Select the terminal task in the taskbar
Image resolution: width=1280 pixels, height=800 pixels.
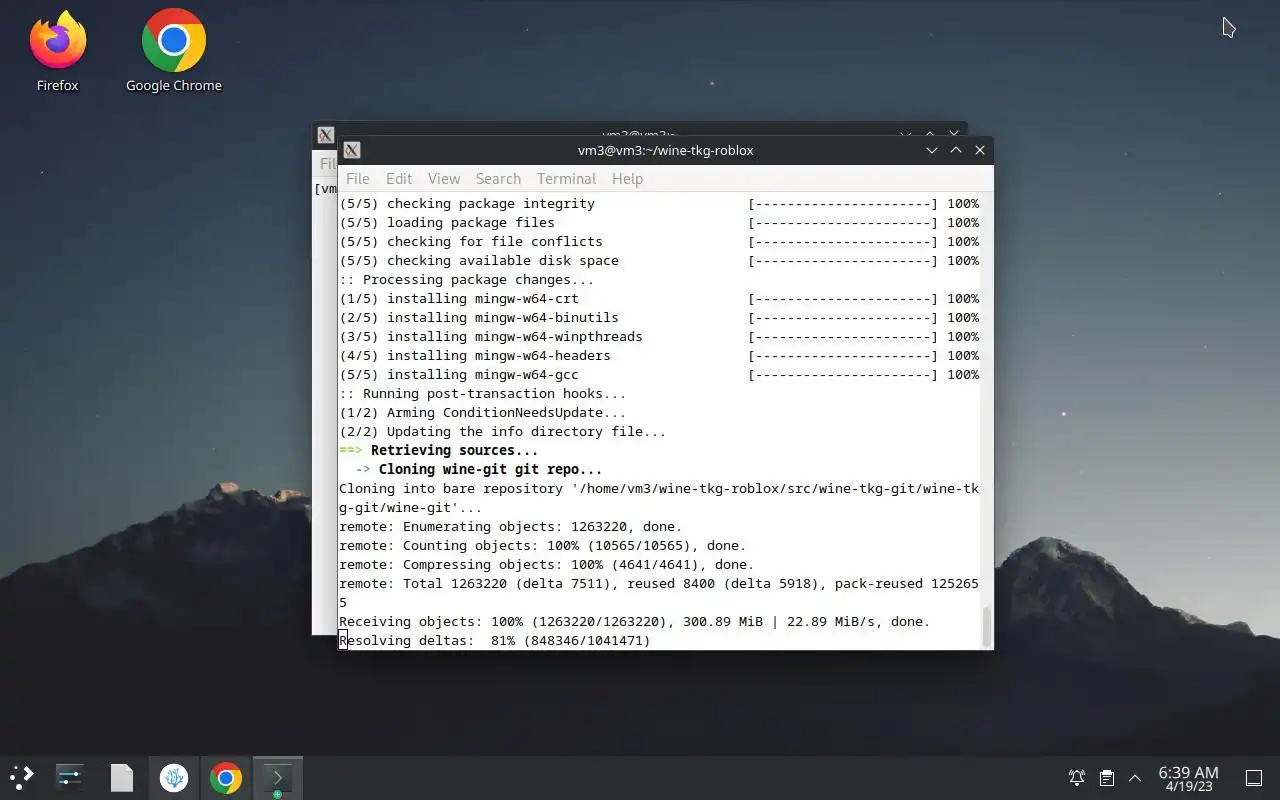[x=277, y=777]
